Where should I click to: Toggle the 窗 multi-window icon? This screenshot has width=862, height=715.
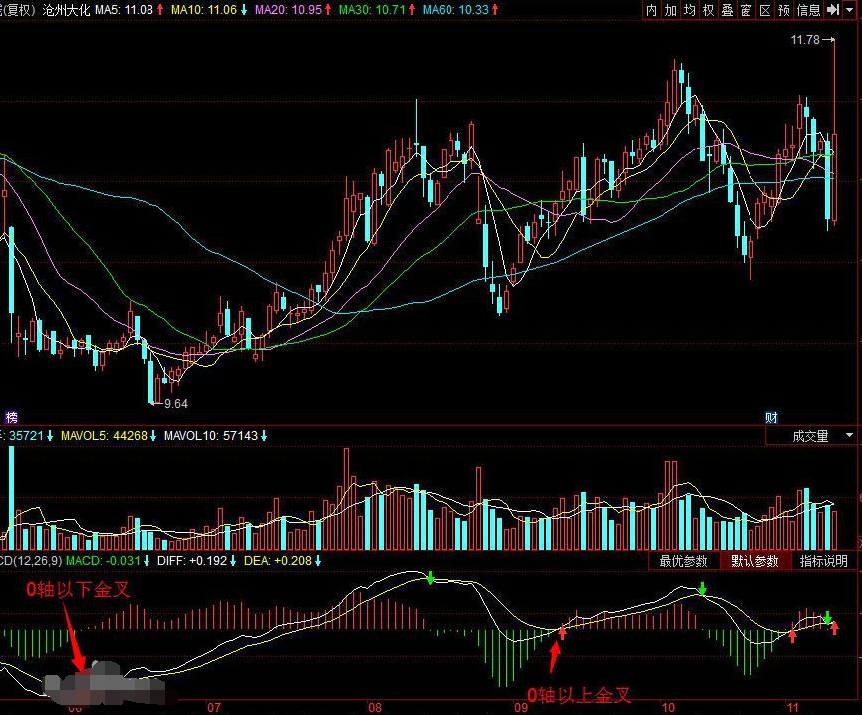click(746, 10)
